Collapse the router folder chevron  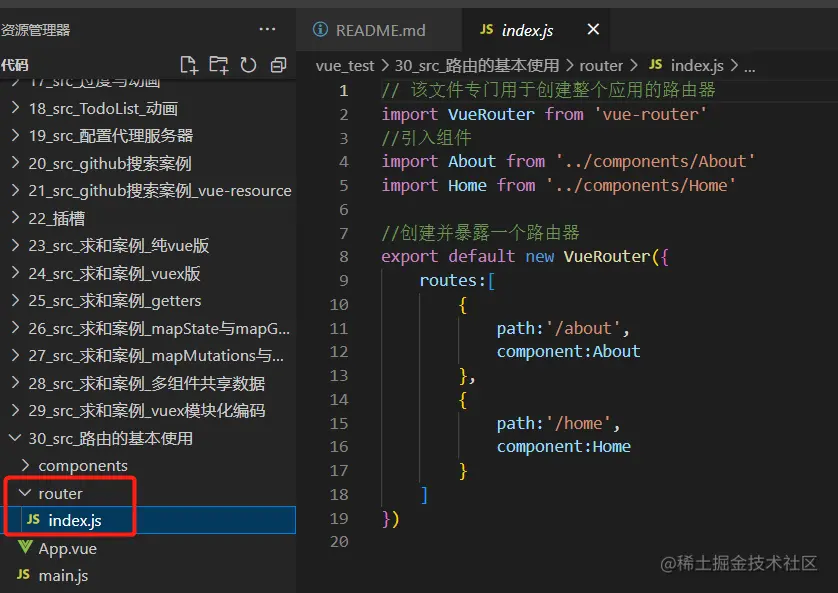pyautogui.click(x=25, y=493)
